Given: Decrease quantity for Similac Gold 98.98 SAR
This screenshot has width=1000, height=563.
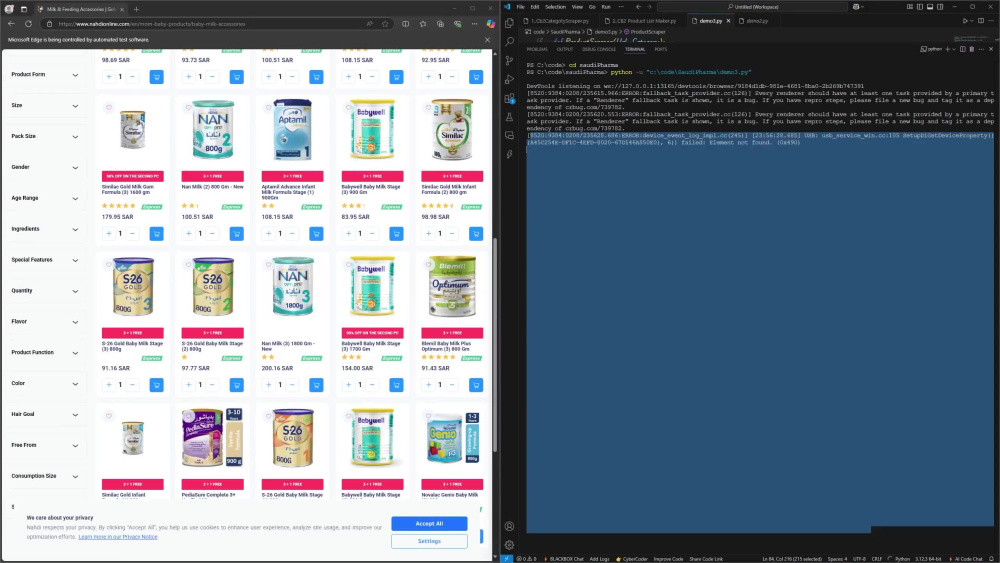Looking at the screenshot, I should click(x=452, y=234).
